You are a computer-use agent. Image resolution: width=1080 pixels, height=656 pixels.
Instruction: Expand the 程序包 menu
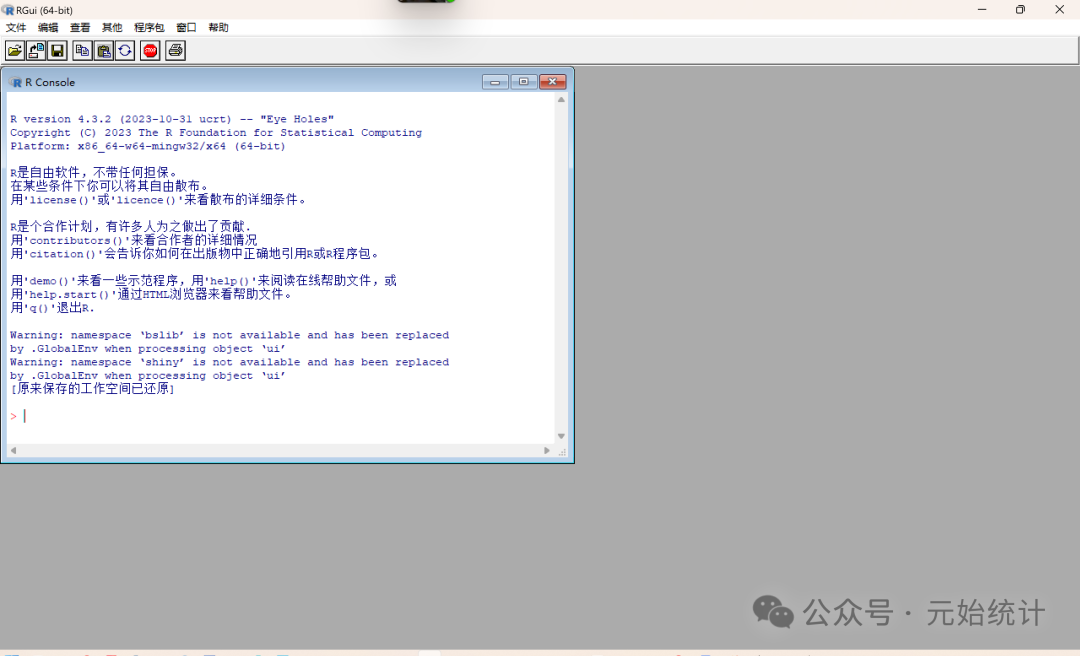pos(149,28)
